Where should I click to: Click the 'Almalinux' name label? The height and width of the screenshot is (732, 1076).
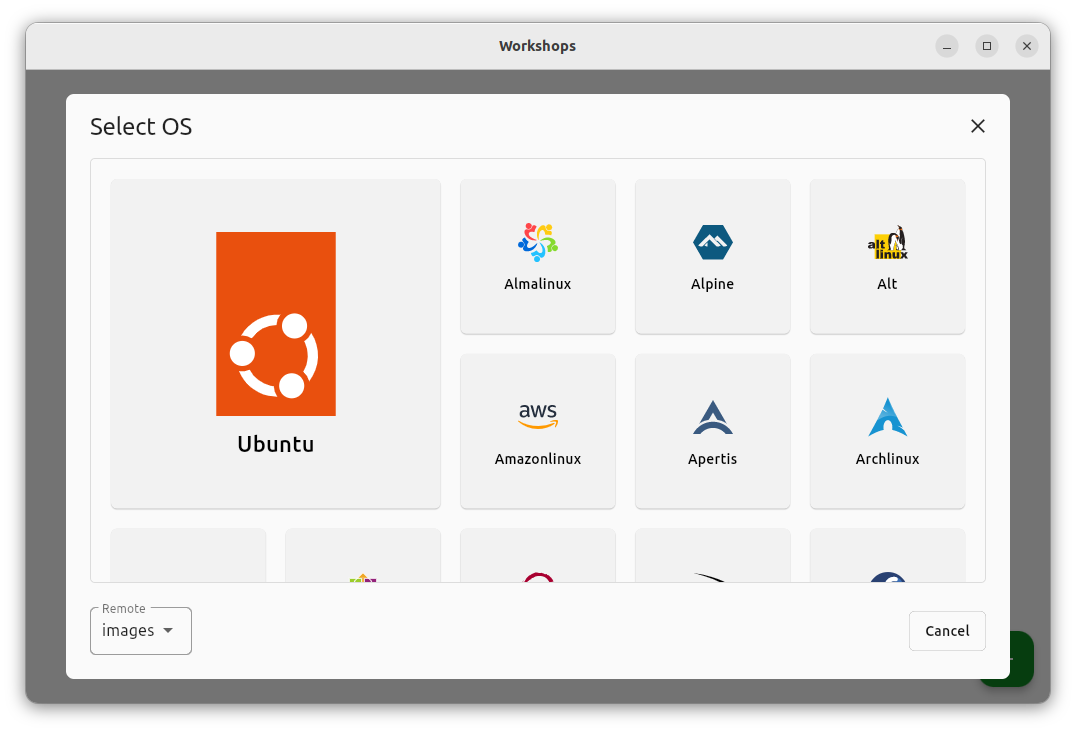tap(537, 284)
